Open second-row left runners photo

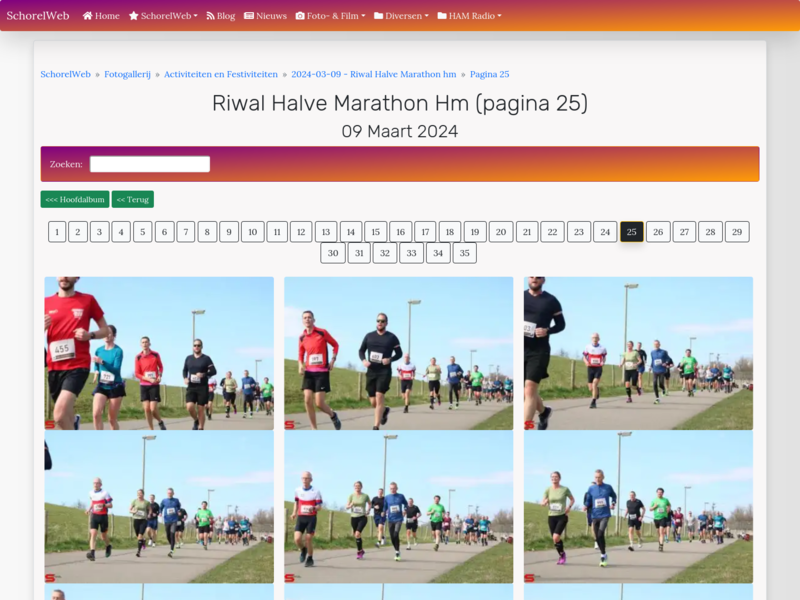coord(159,507)
